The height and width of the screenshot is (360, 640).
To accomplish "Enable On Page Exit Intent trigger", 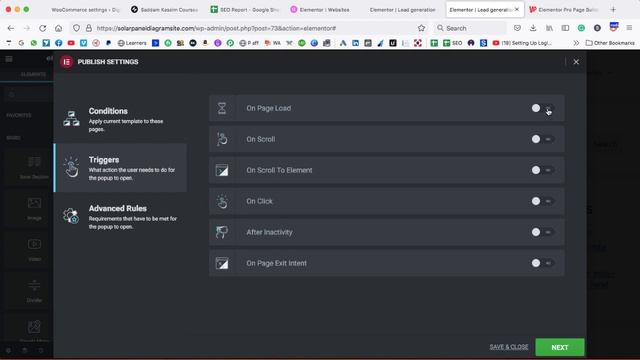I will pyautogui.click(x=542, y=263).
